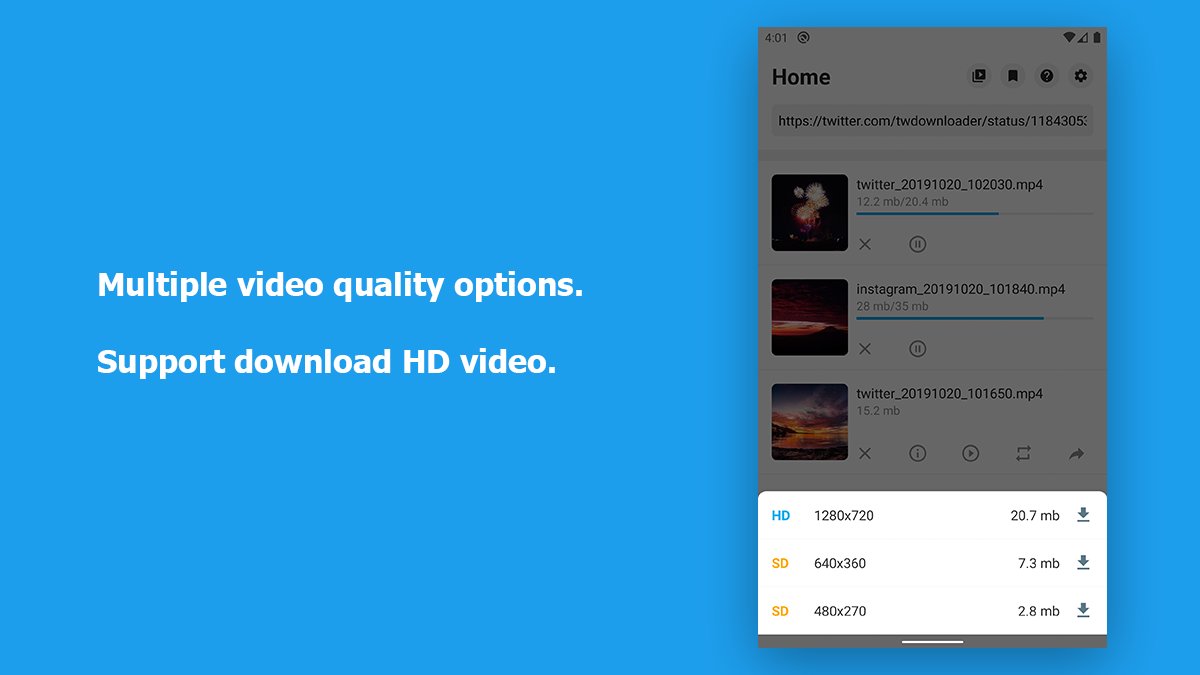
Task: Download the SD 640x360 version
Action: pyautogui.click(x=1083, y=563)
